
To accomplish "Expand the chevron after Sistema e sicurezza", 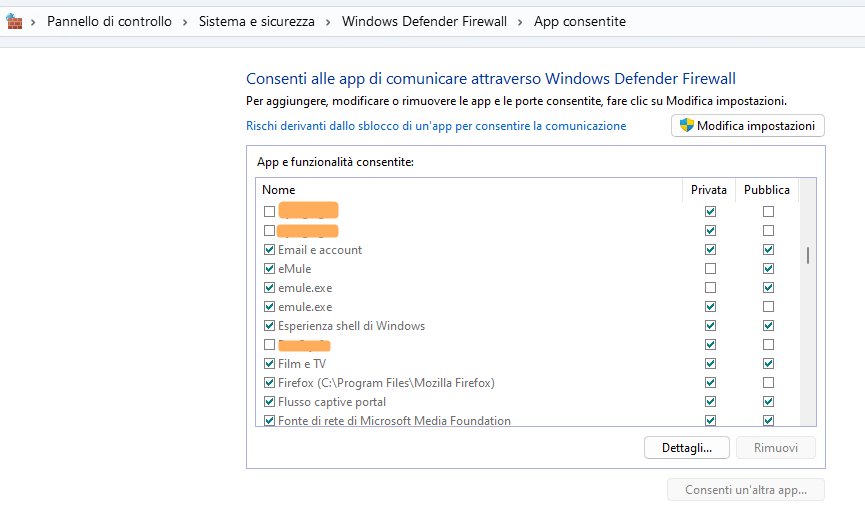I will (x=328, y=22).
